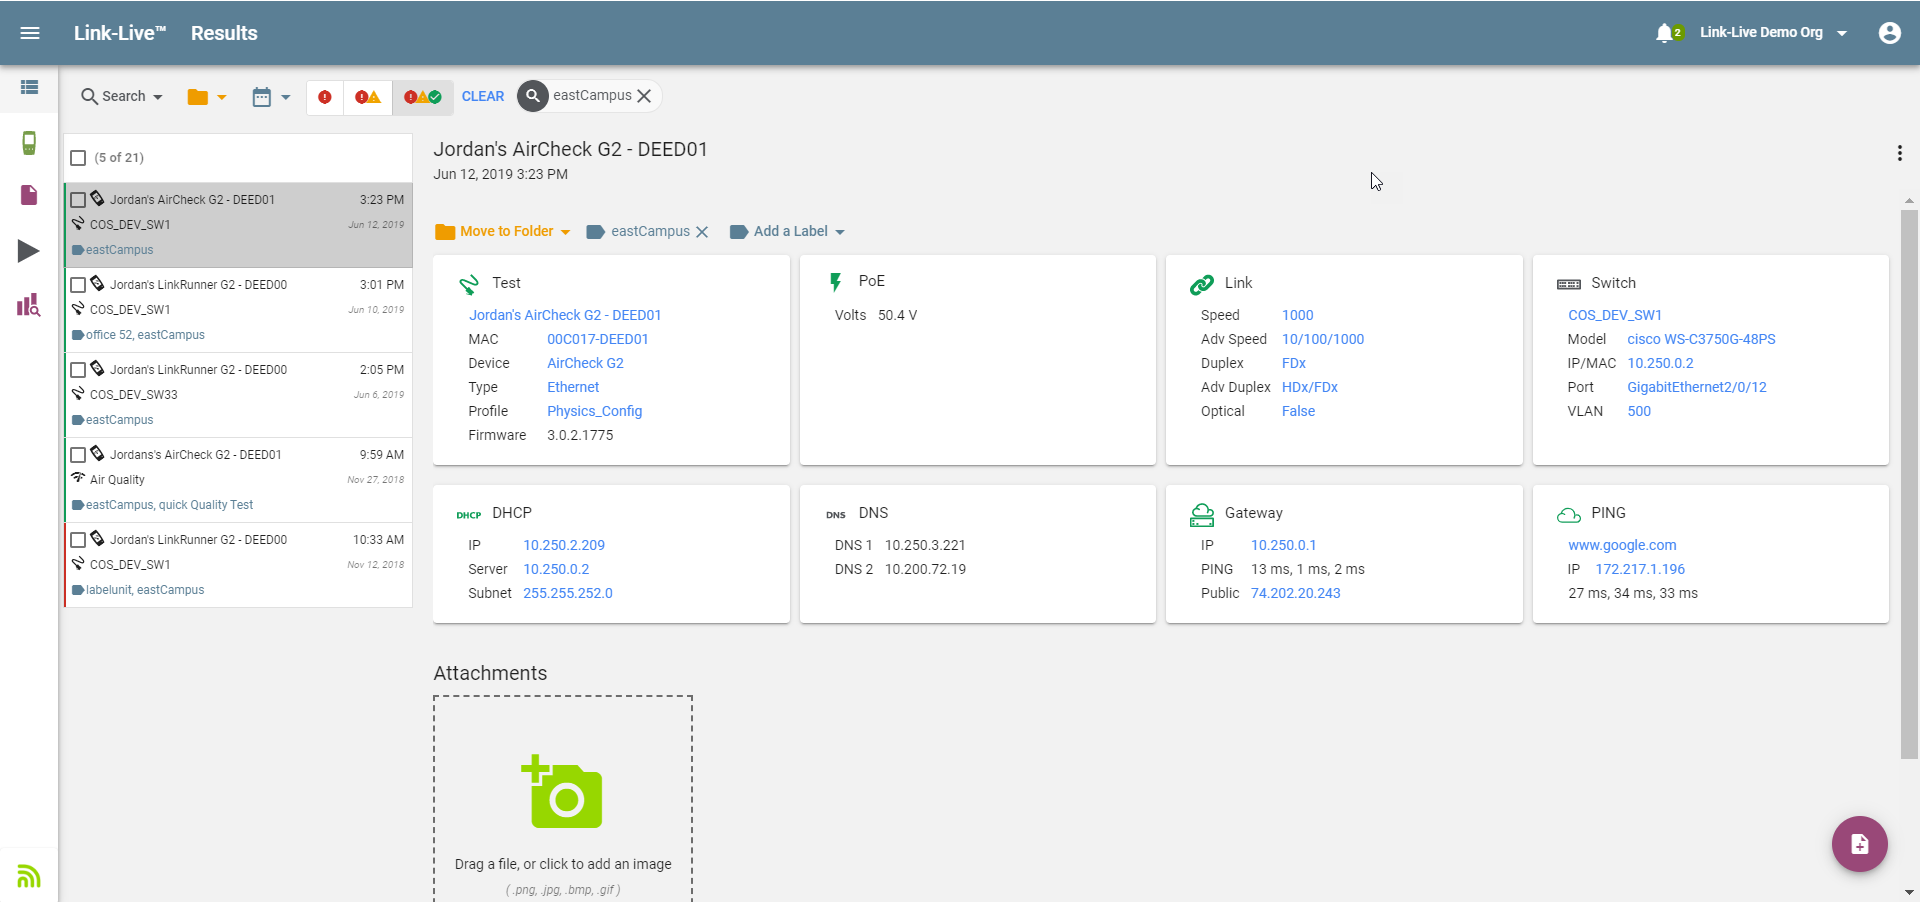Open the Move to Folder dropdown
Viewport: 1920px width, 902px height.
click(503, 232)
